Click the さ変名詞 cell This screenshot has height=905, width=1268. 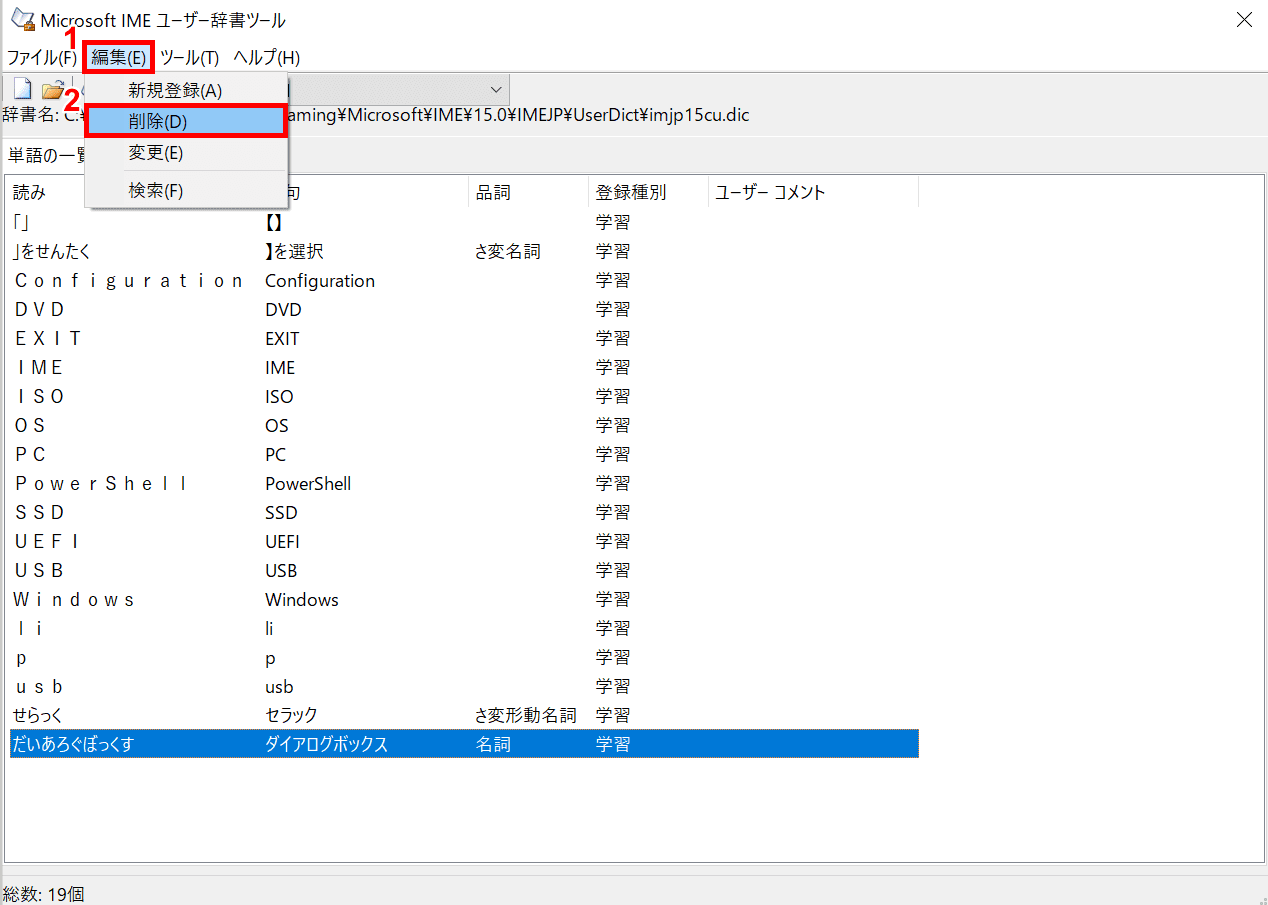(x=508, y=252)
